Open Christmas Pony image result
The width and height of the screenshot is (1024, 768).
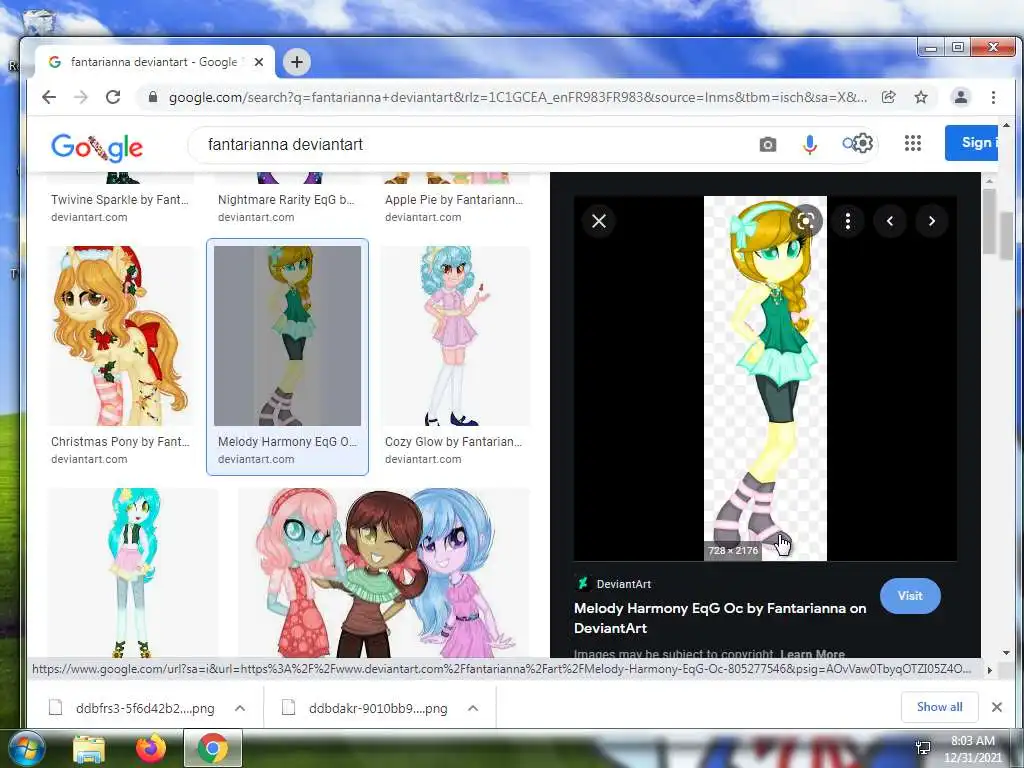pos(120,336)
